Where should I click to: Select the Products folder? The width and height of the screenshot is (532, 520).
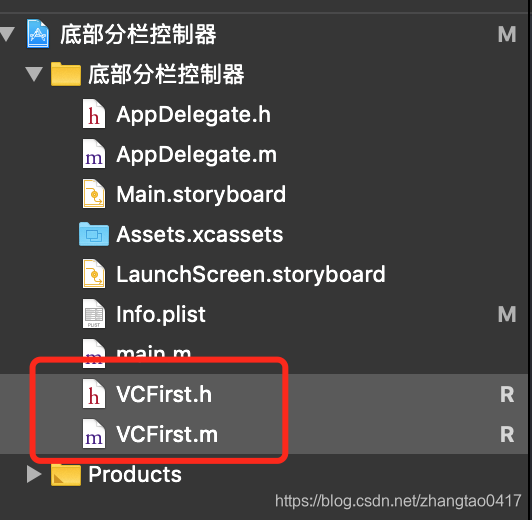[135, 474]
